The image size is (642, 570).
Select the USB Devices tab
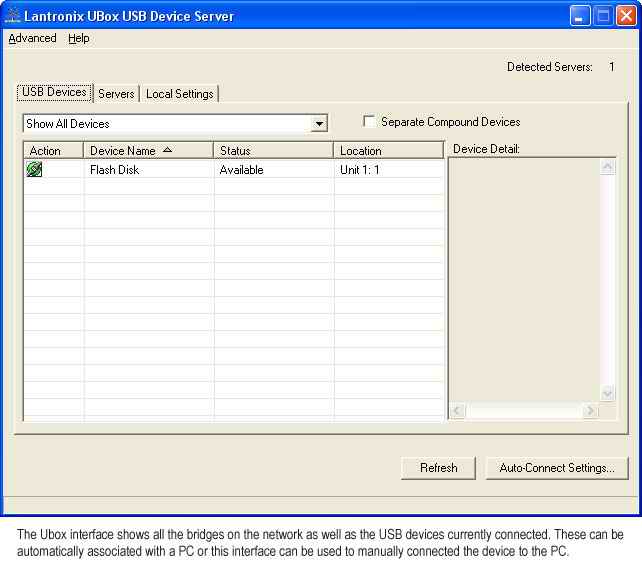(54, 92)
